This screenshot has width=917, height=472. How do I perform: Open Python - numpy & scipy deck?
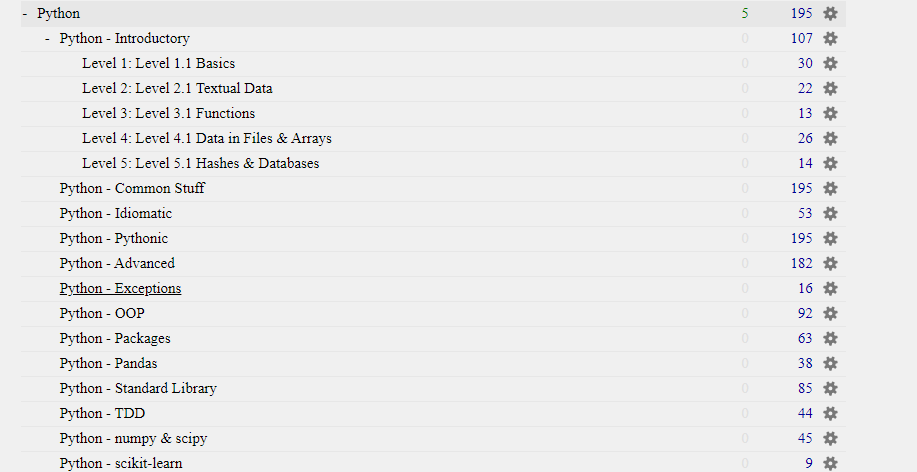pyautogui.click(x=133, y=439)
